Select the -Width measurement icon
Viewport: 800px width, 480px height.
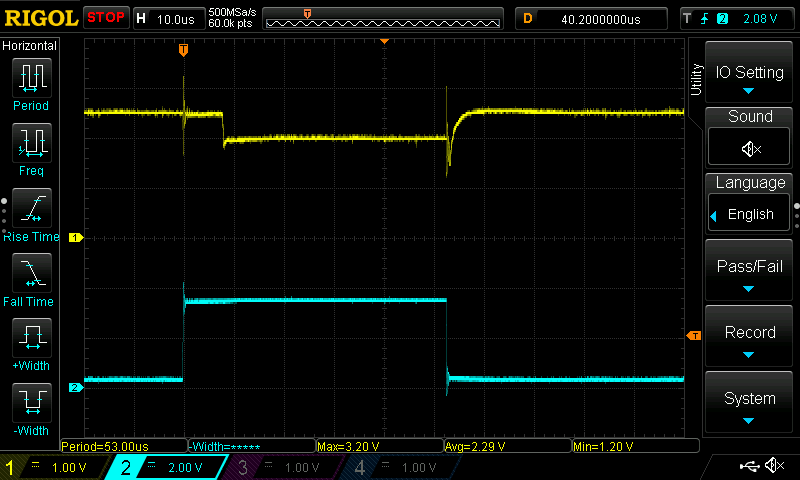(31, 403)
